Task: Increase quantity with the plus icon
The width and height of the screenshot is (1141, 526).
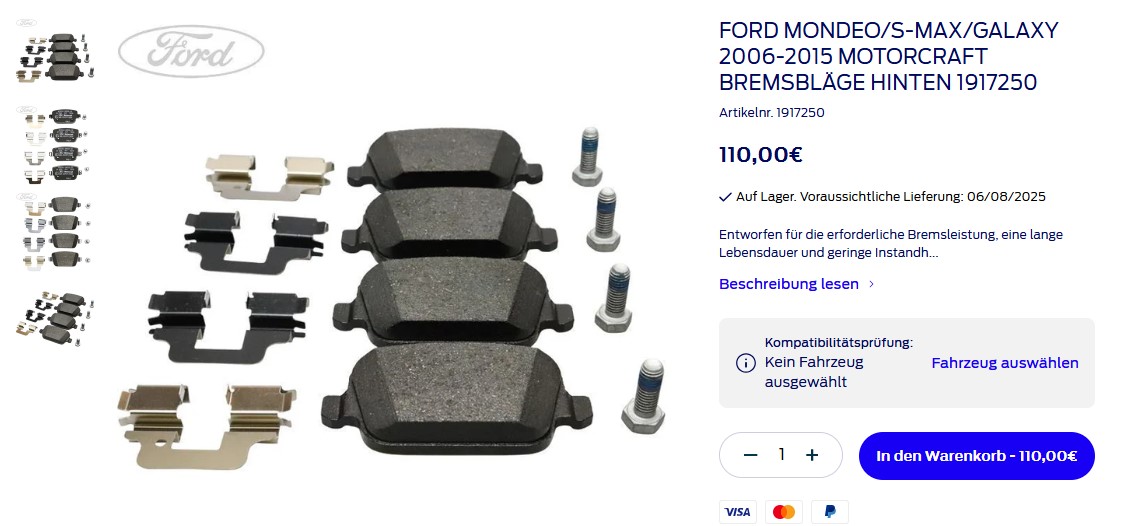Action: tap(812, 455)
